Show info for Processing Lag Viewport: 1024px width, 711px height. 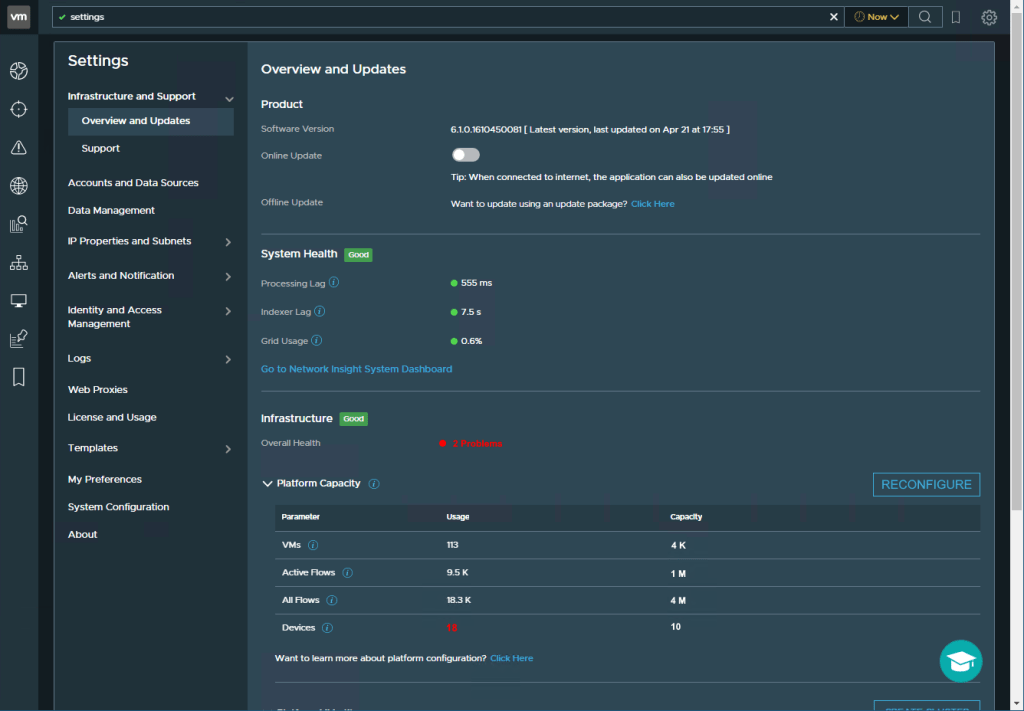[x=334, y=283]
